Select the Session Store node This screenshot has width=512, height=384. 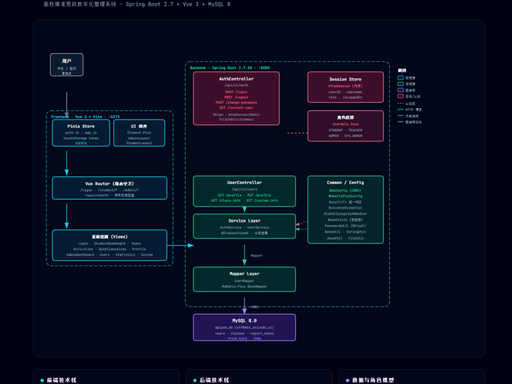(x=345, y=87)
